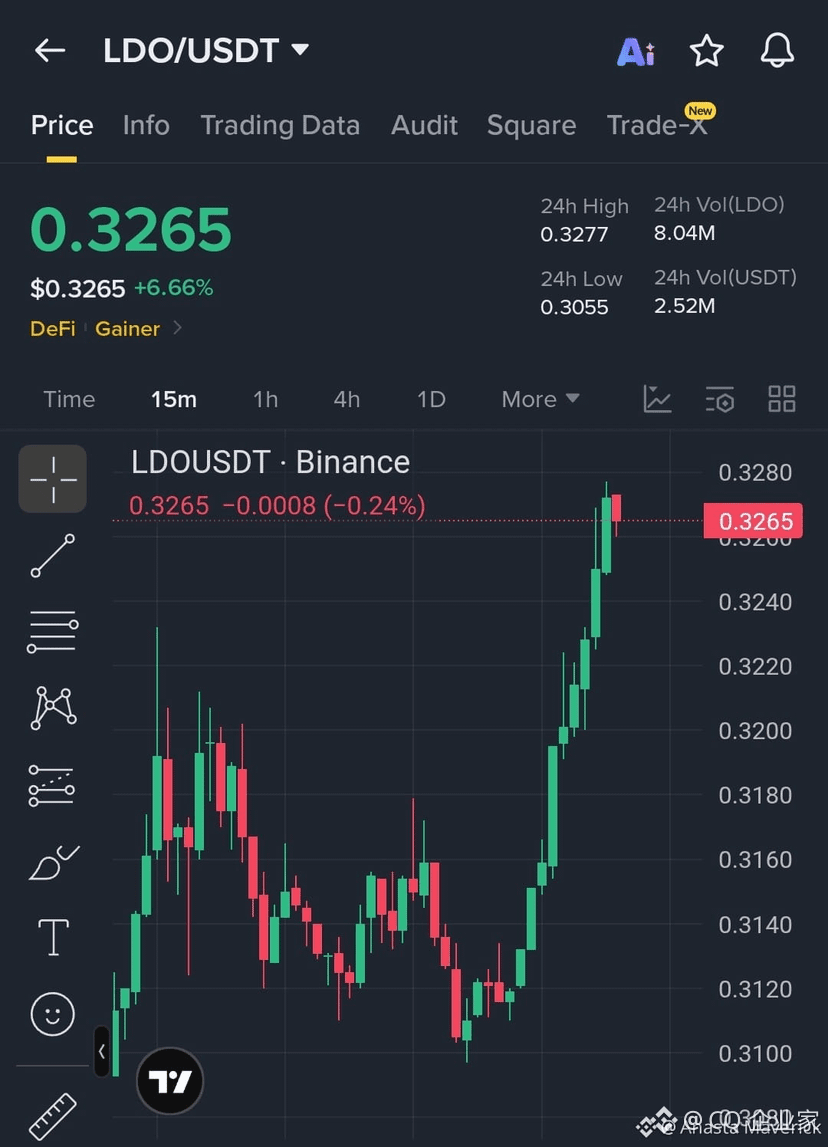Tap the red 0.3265 price label
The image size is (828, 1147).
point(753,521)
